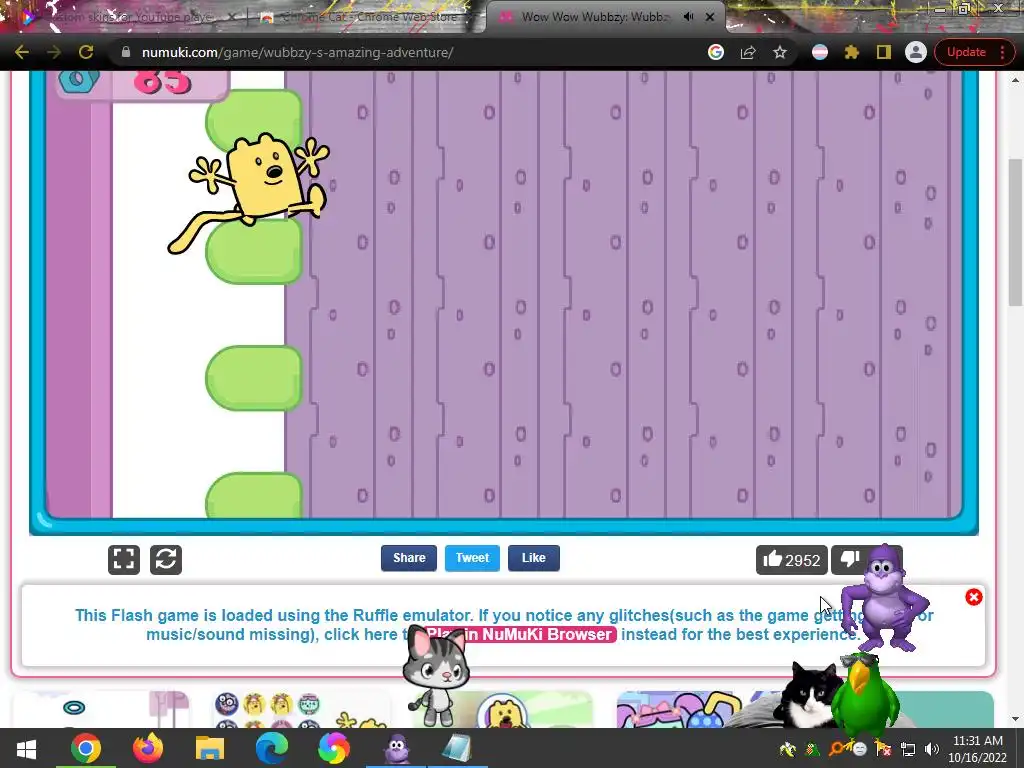
Task: Bookmark this page with the star
Action: point(780,52)
